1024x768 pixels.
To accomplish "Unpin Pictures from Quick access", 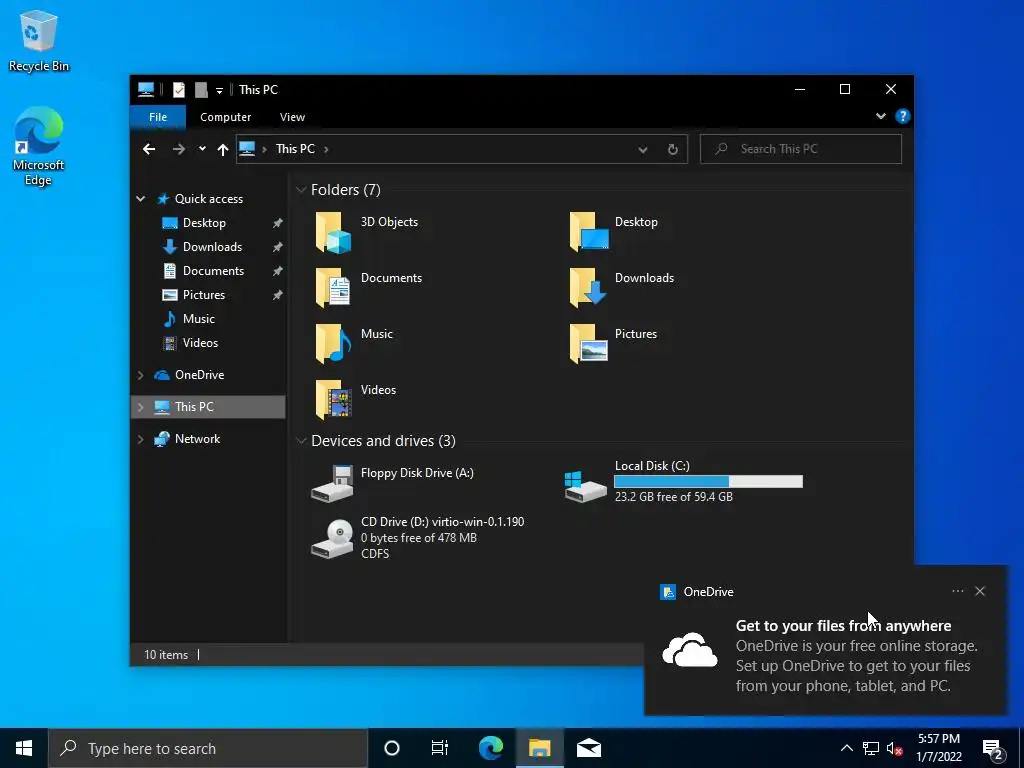I will pos(278,295).
